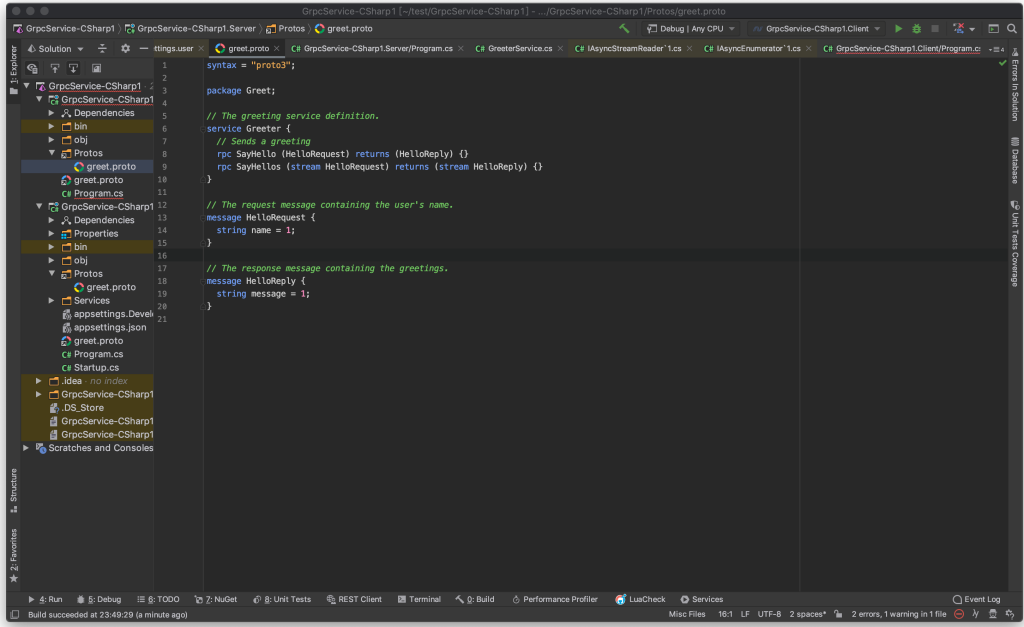Click the settings sync icon at status bar end
Viewport: 1024px width, 627px height.
(x=1010, y=614)
